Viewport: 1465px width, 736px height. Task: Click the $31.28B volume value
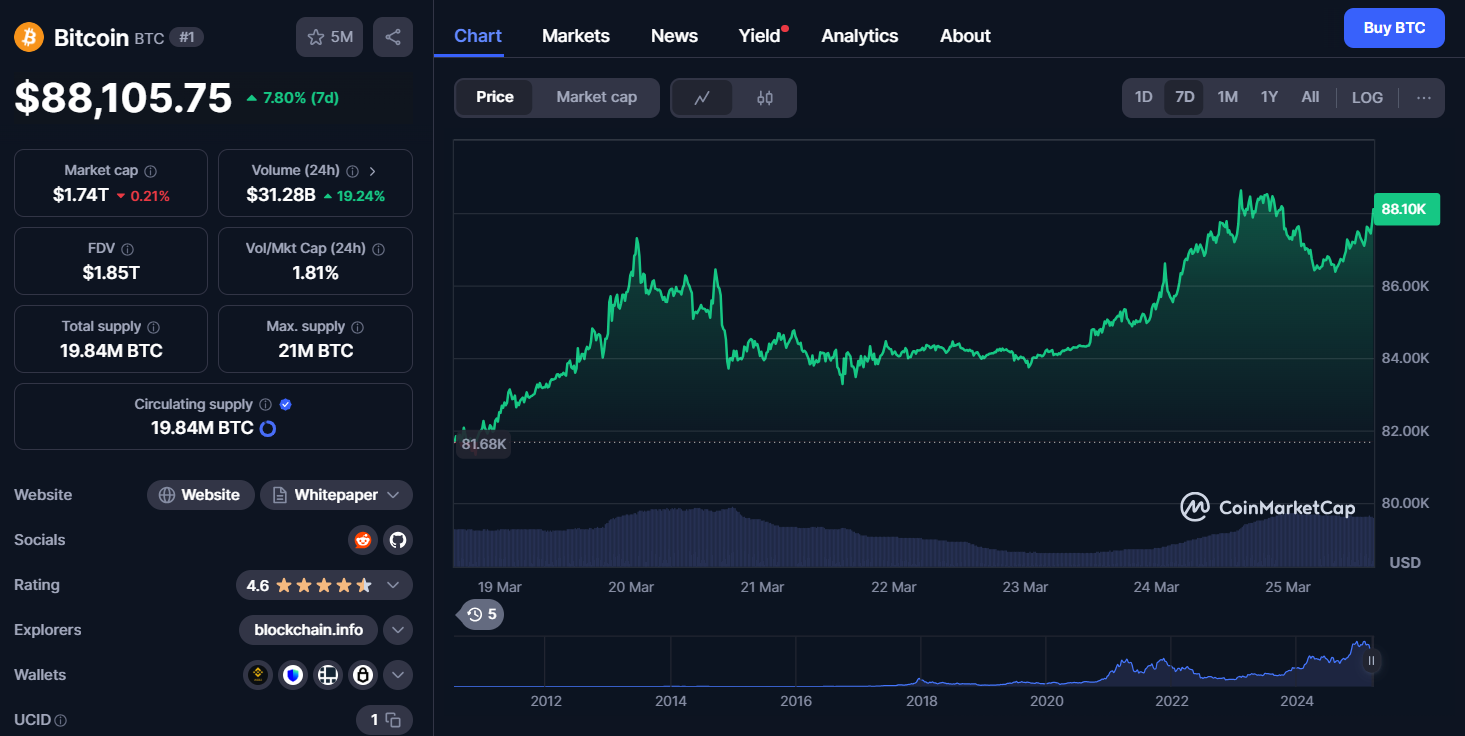click(x=281, y=195)
